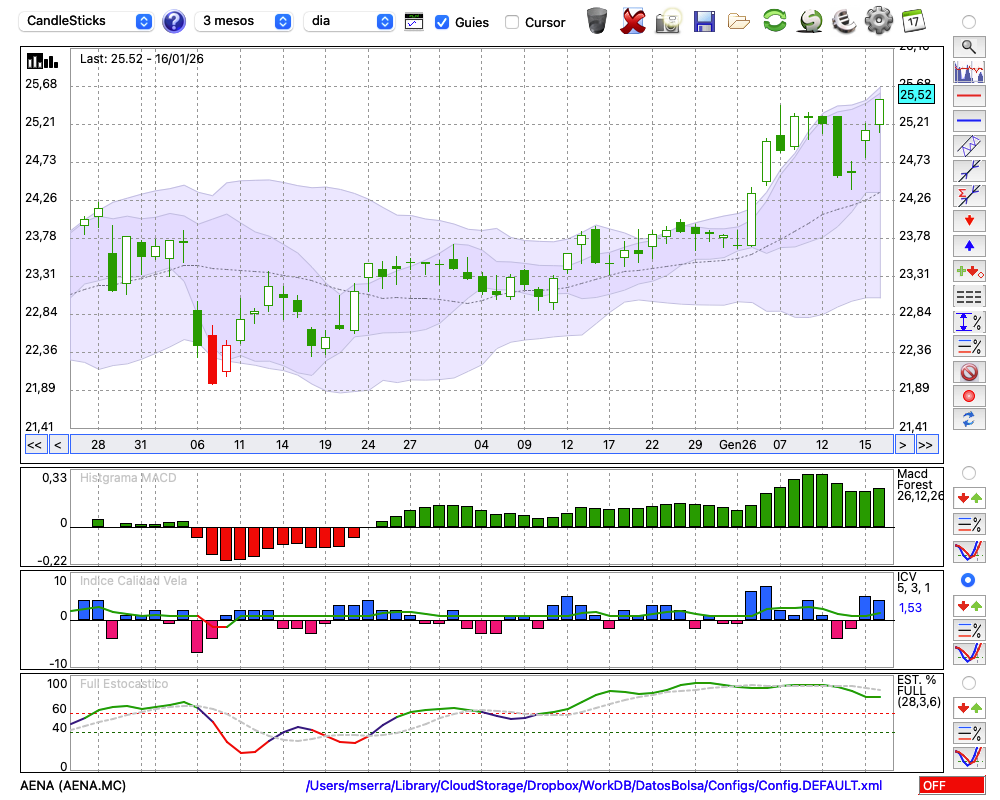Screen dimensions: 1000x800
Task: Click the trash can icon in toolbar
Action: click(597, 21)
